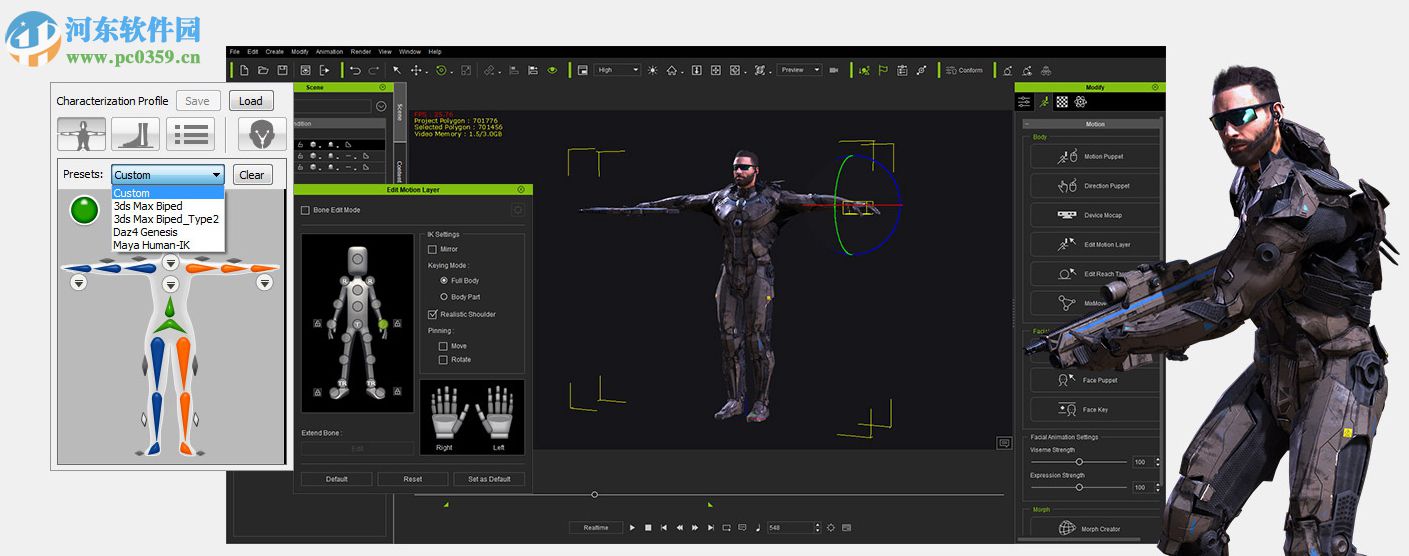Image resolution: width=1409 pixels, height=556 pixels.
Task: Enable Move pinning checkbox
Action: (x=443, y=346)
